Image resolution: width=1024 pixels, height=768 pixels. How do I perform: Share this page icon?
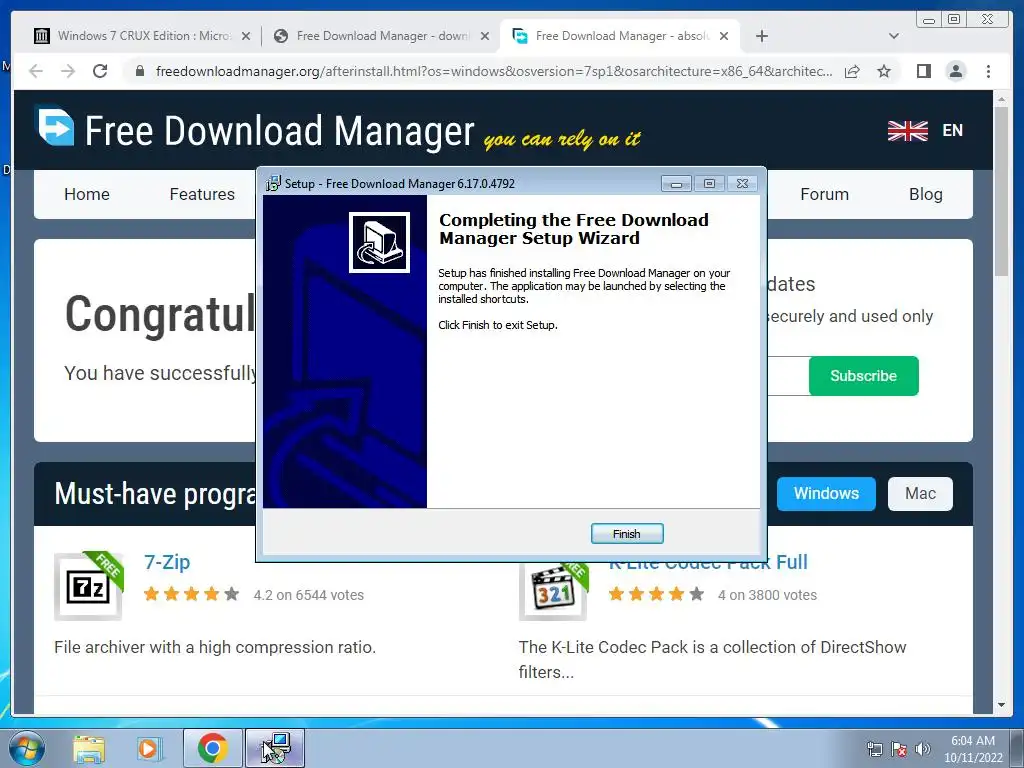852,71
